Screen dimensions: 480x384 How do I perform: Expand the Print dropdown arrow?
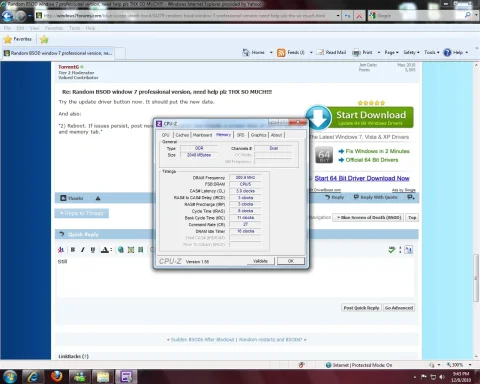click(x=379, y=52)
